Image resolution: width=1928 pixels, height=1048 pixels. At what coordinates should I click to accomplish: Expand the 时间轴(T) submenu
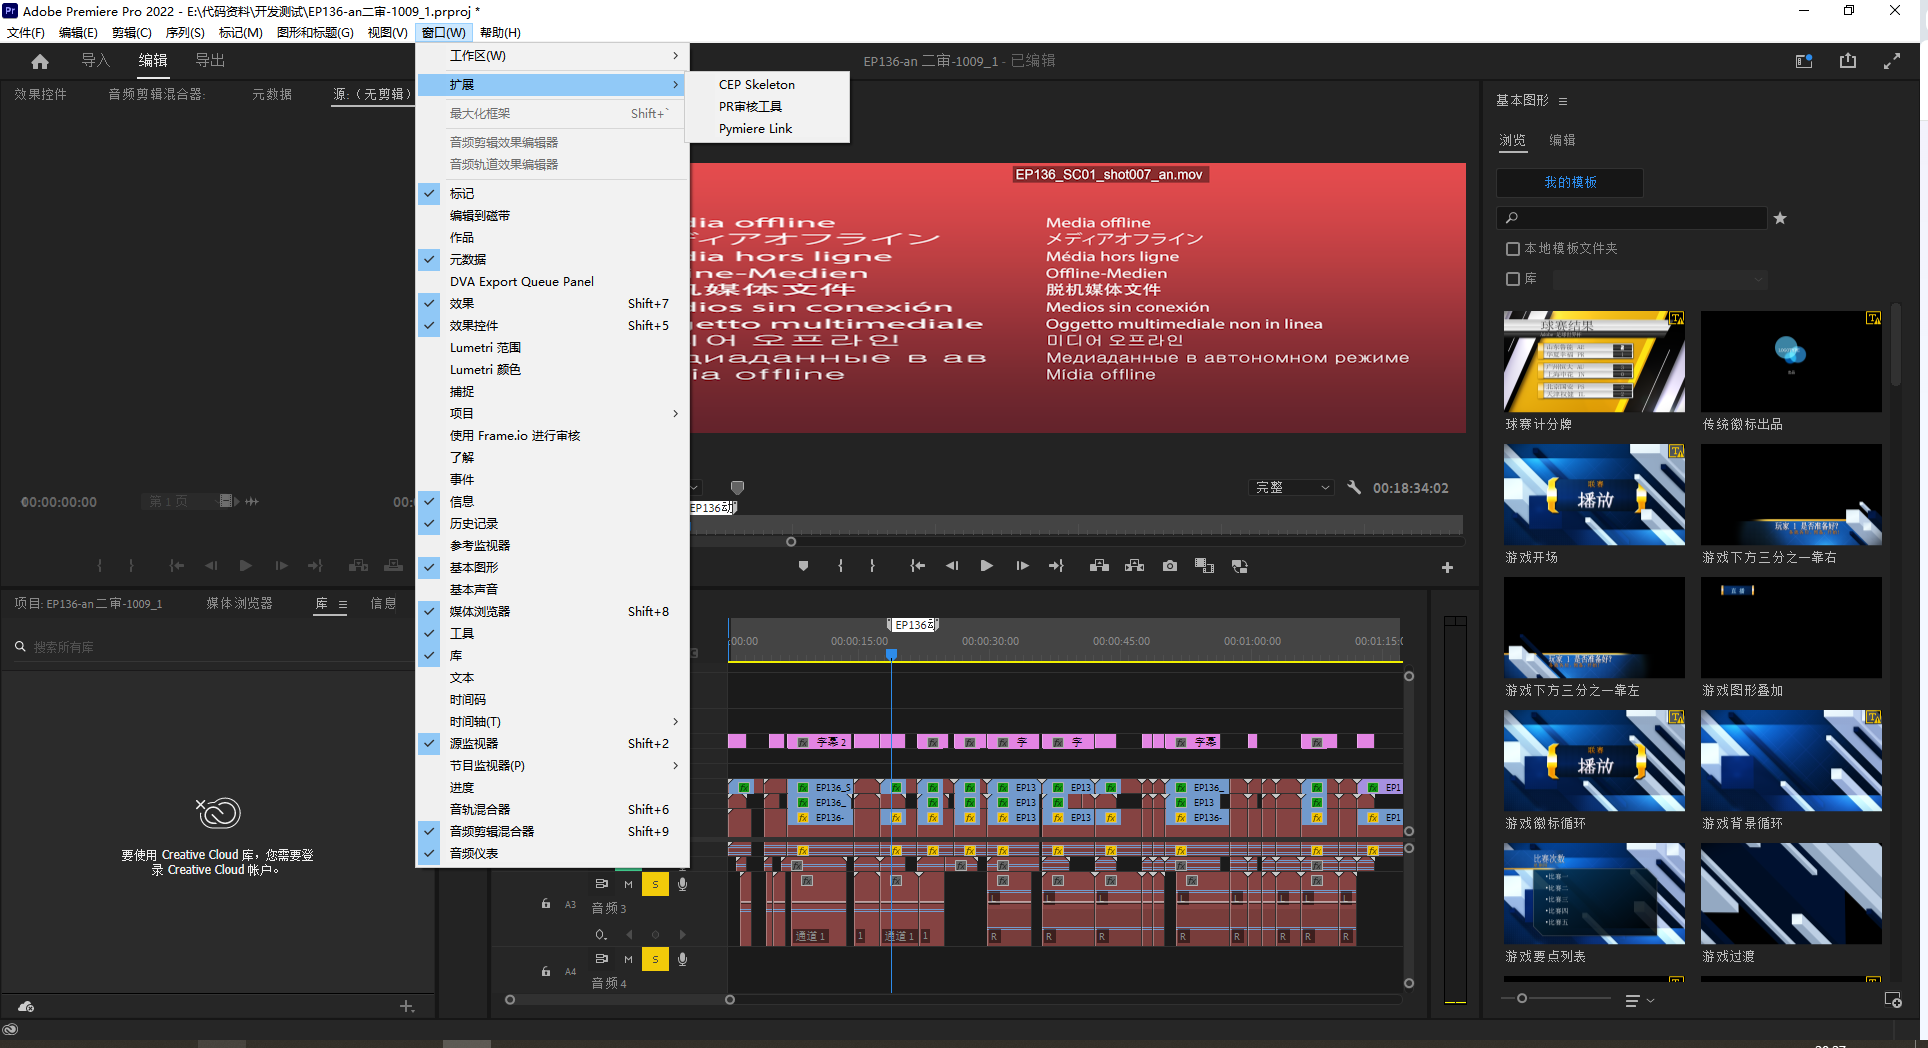click(552, 722)
